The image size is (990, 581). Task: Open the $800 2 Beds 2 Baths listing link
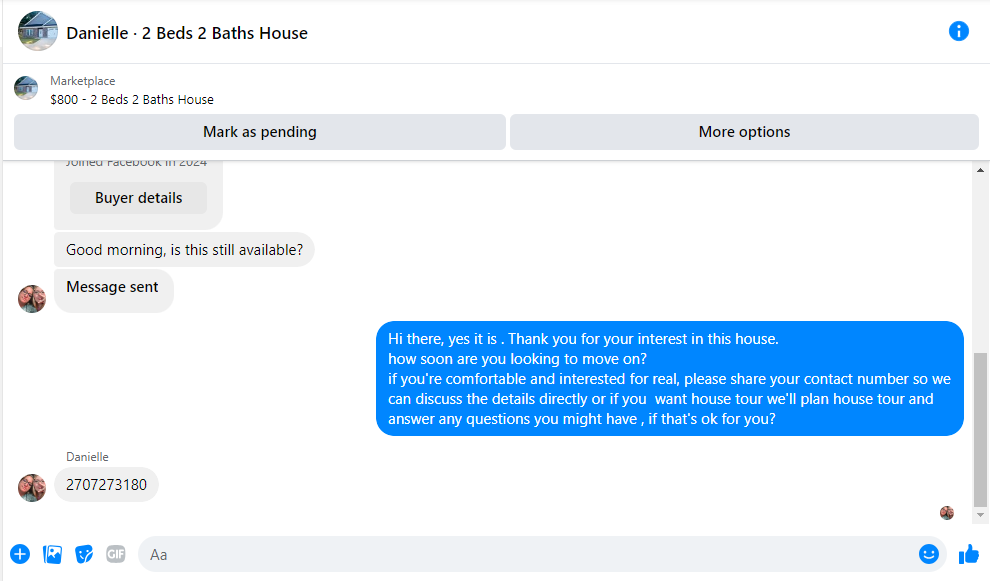(132, 99)
